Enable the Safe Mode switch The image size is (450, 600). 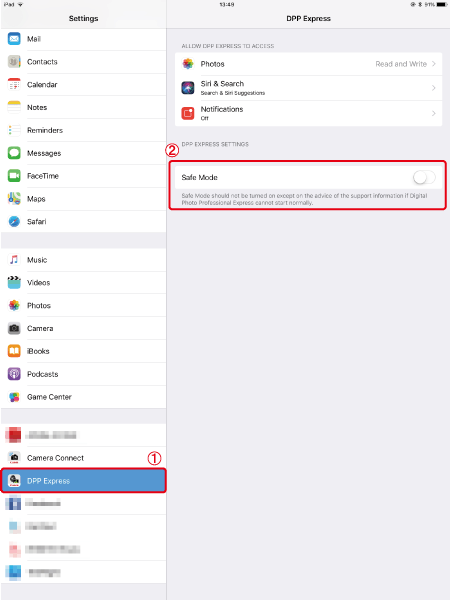(424, 177)
